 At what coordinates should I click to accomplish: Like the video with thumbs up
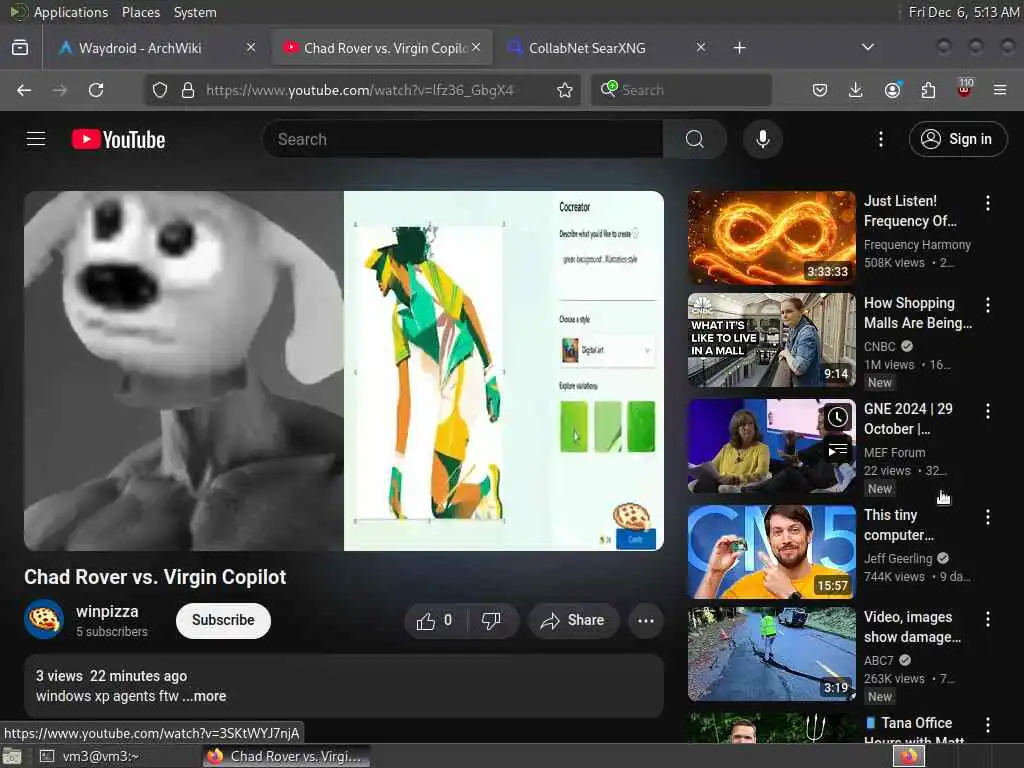(x=436, y=620)
